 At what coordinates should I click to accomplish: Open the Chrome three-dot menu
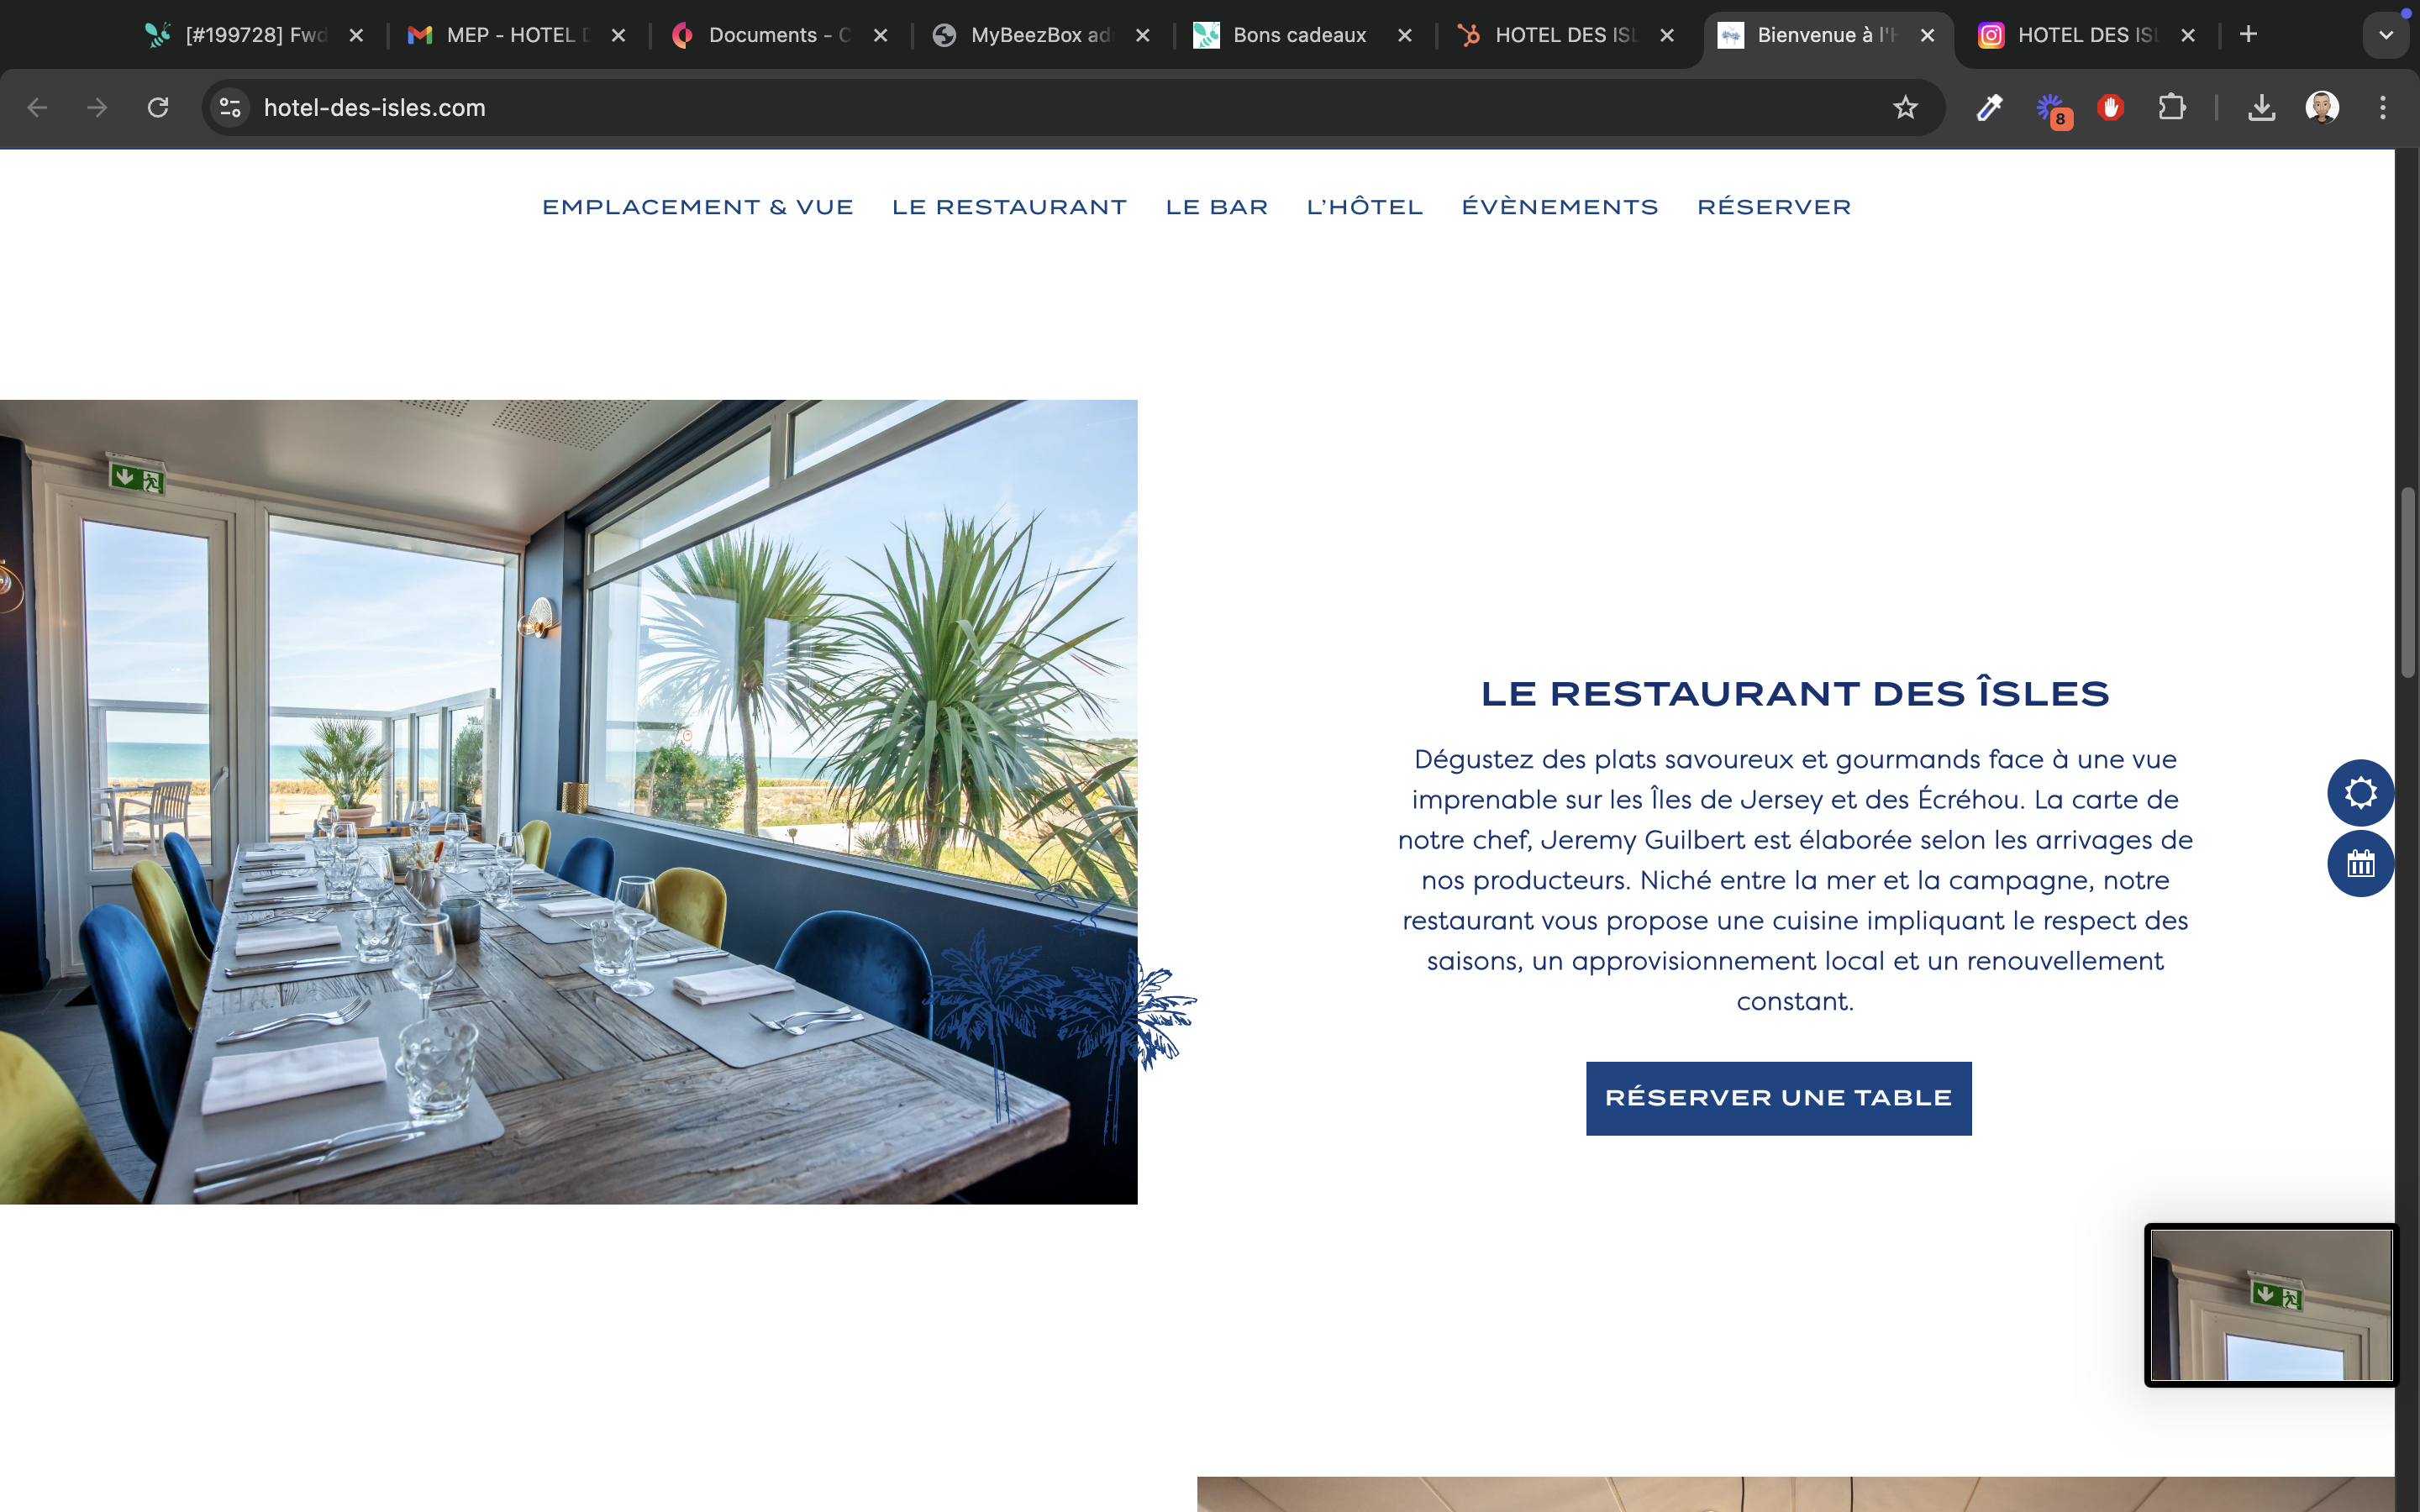click(2383, 107)
